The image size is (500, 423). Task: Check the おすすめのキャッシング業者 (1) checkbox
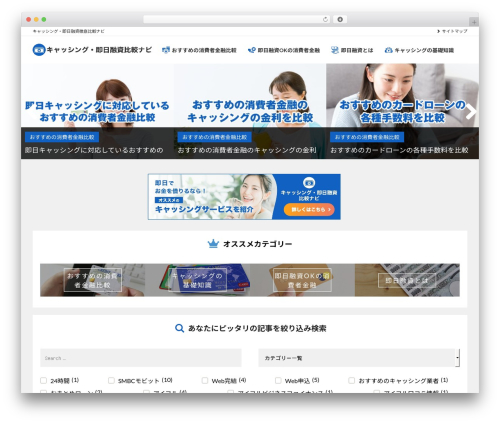351,380
